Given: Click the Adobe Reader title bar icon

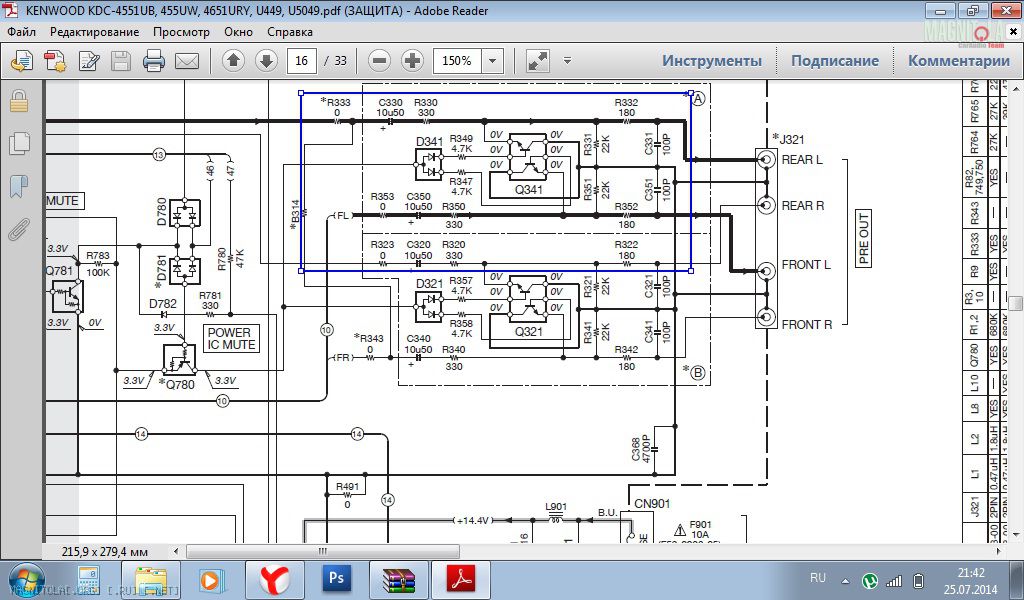Looking at the screenshot, I should (x=12, y=11).
